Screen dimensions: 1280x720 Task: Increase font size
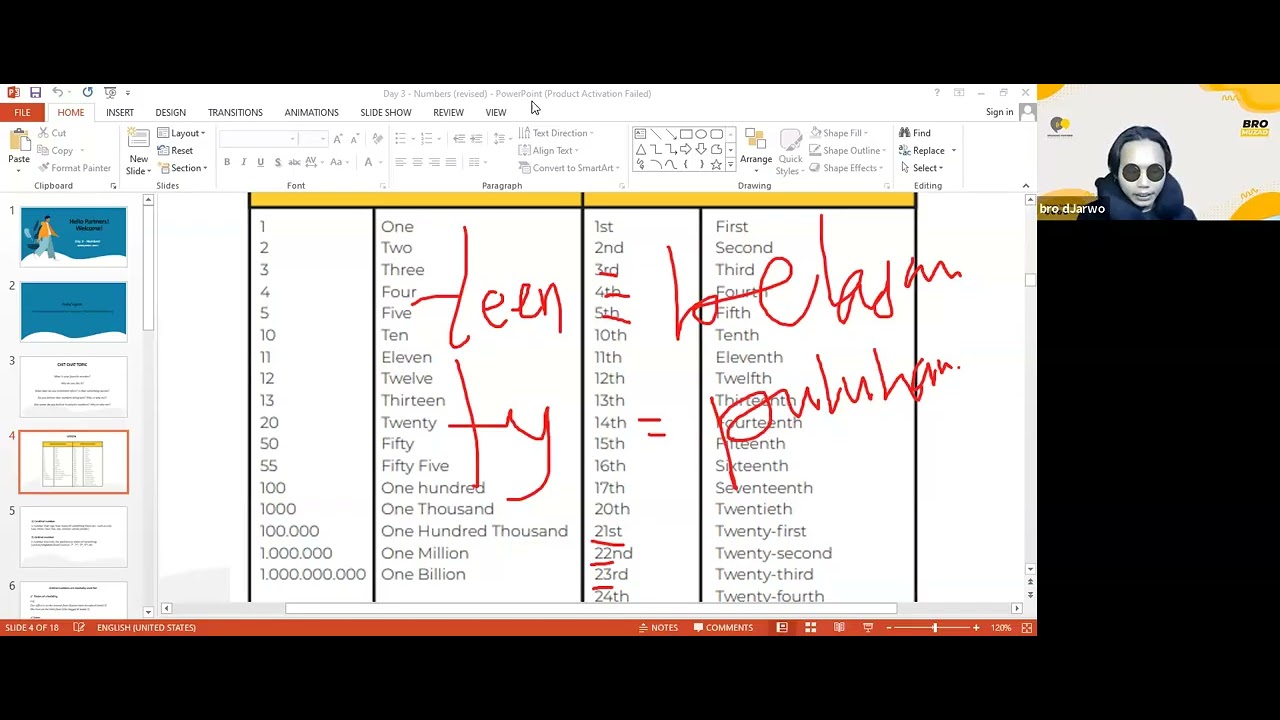(338, 138)
